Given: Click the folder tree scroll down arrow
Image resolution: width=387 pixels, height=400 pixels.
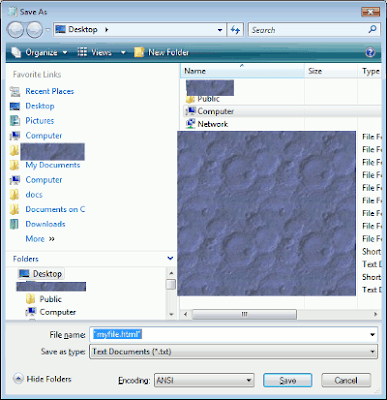Looking at the screenshot, I should tap(171, 314).
